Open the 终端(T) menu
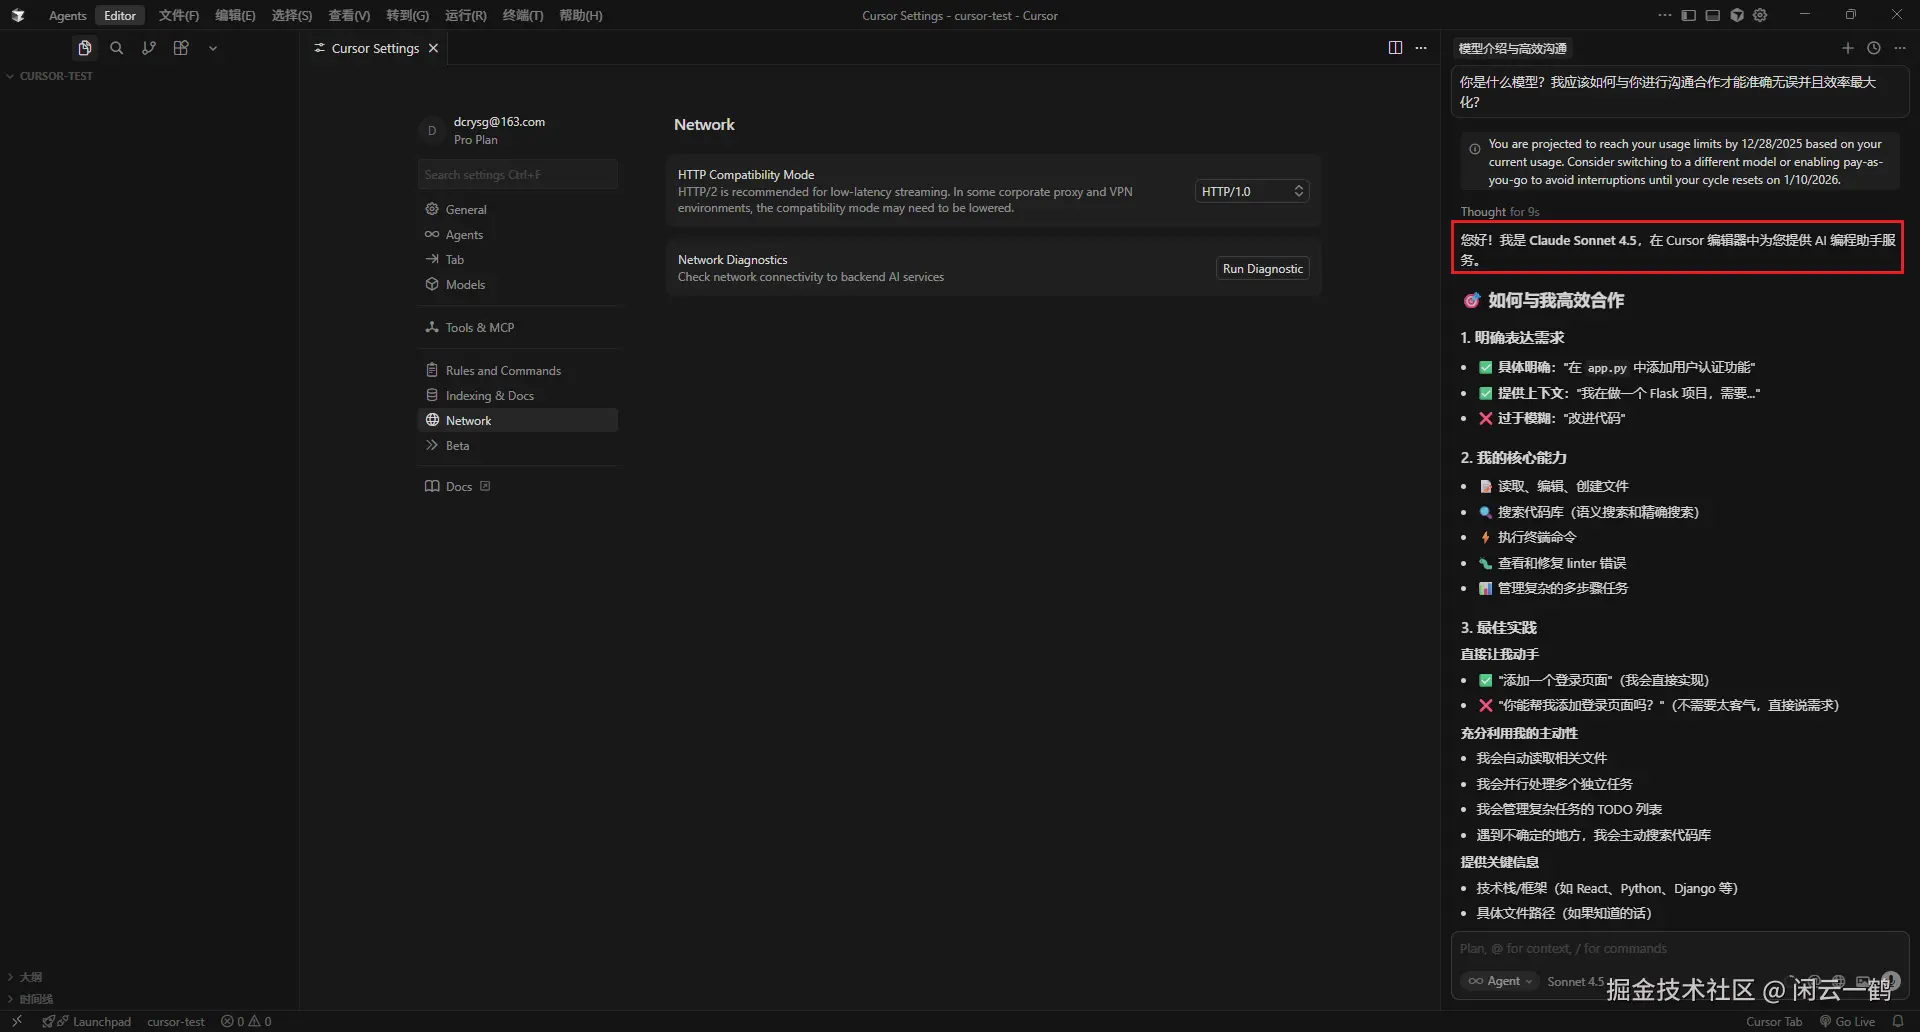Screen dimensions: 1920x1032 (523, 15)
